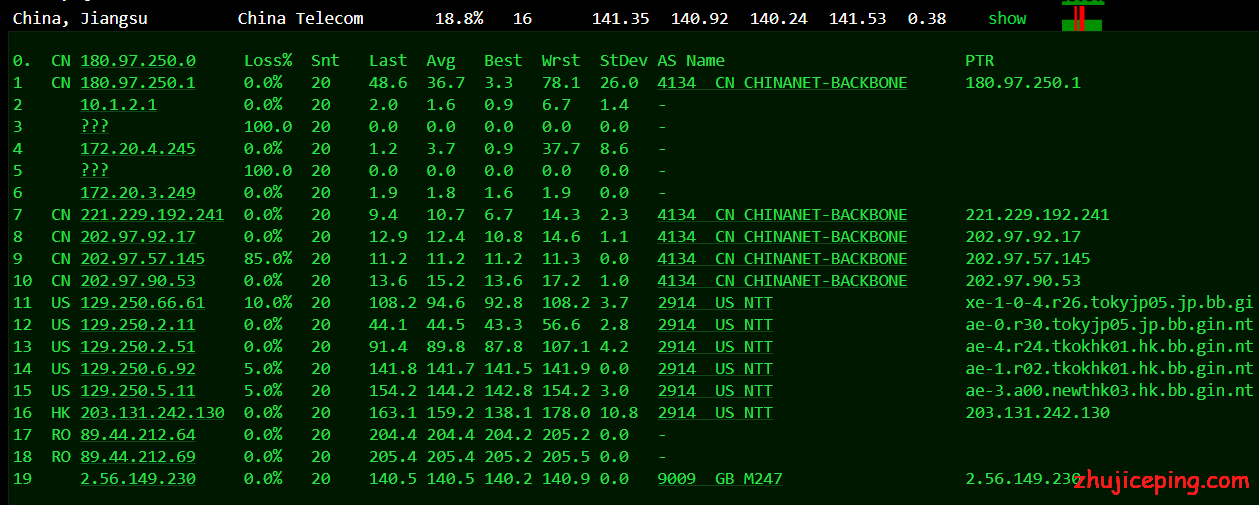This screenshot has width=1259, height=505.
Task: Click the 18.8% loss value in summary row
Action: (x=459, y=18)
